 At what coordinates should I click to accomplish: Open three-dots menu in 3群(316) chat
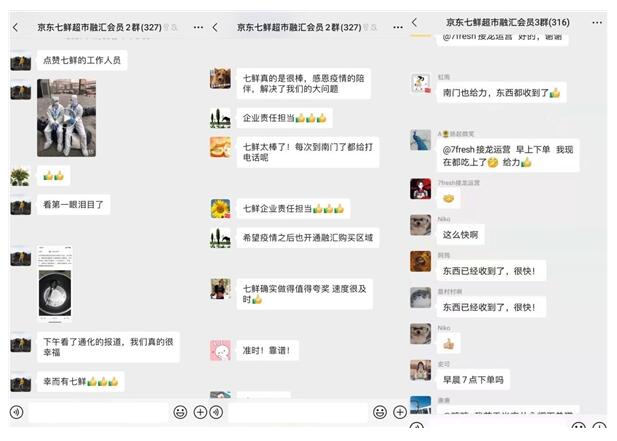point(597,22)
